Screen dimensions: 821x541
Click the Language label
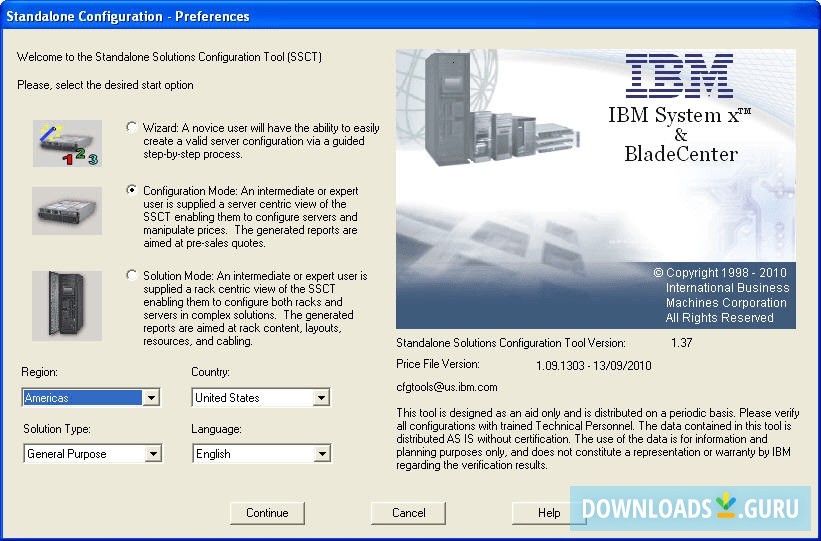pyautogui.click(x=216, y=429)
